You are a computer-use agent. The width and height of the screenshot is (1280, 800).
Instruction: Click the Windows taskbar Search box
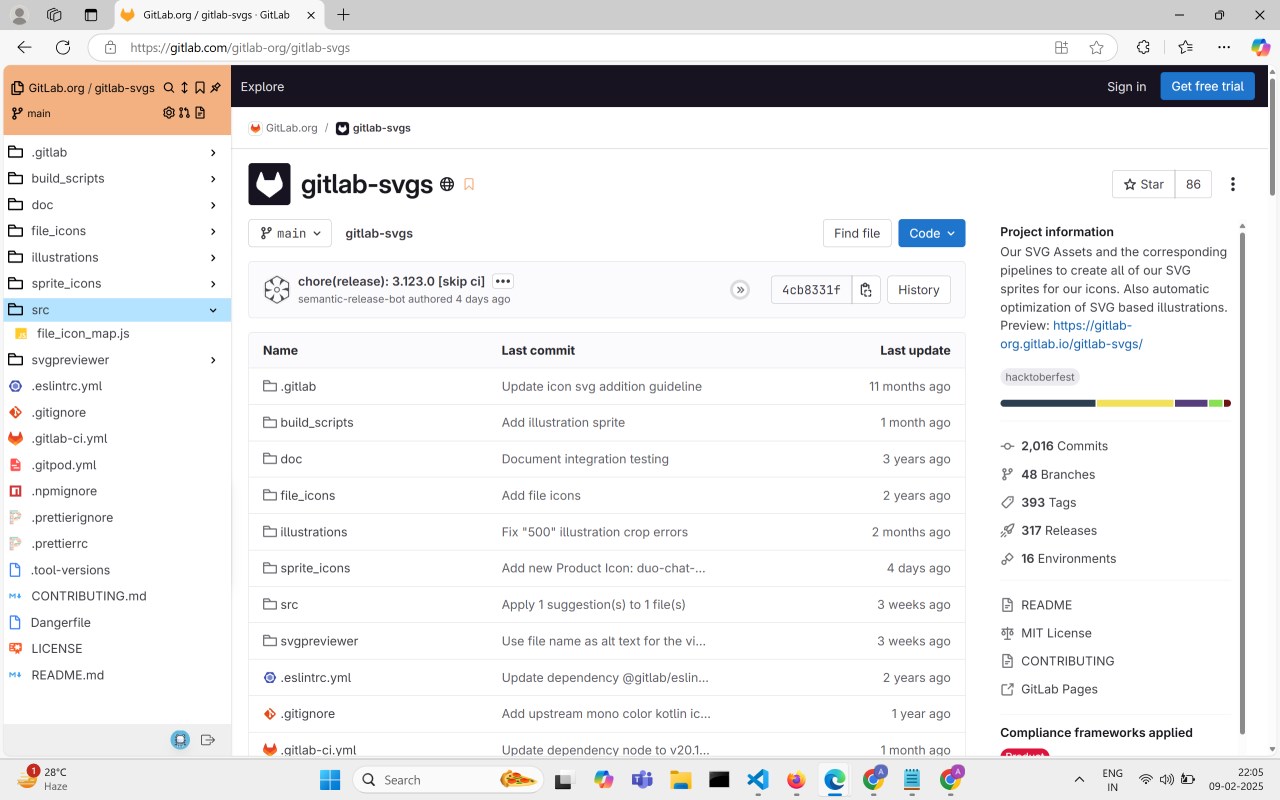click(447, 779)
